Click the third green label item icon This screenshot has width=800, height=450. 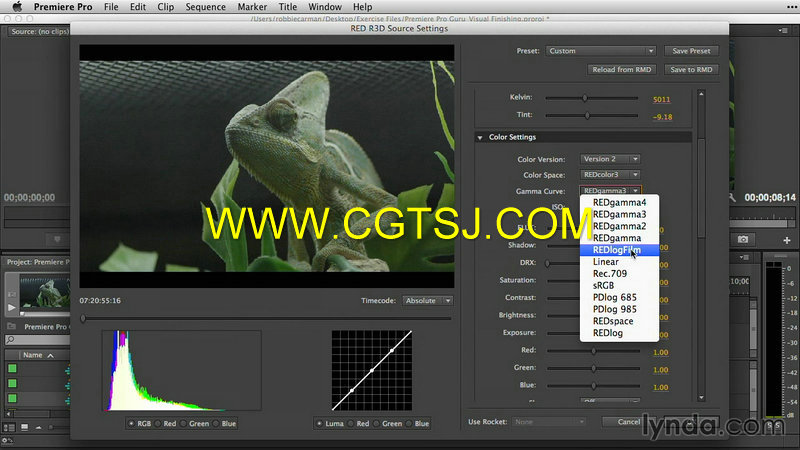[12, 398]
